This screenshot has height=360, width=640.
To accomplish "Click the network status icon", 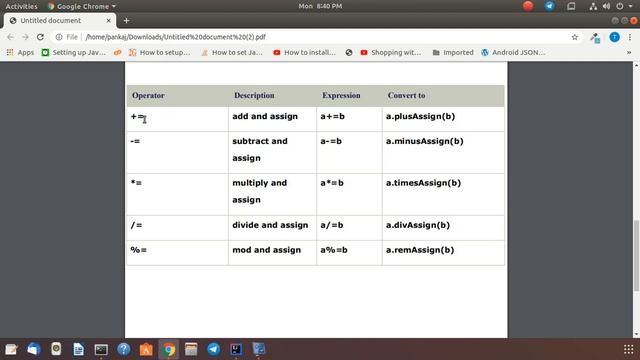I will [x=593, y=6].
